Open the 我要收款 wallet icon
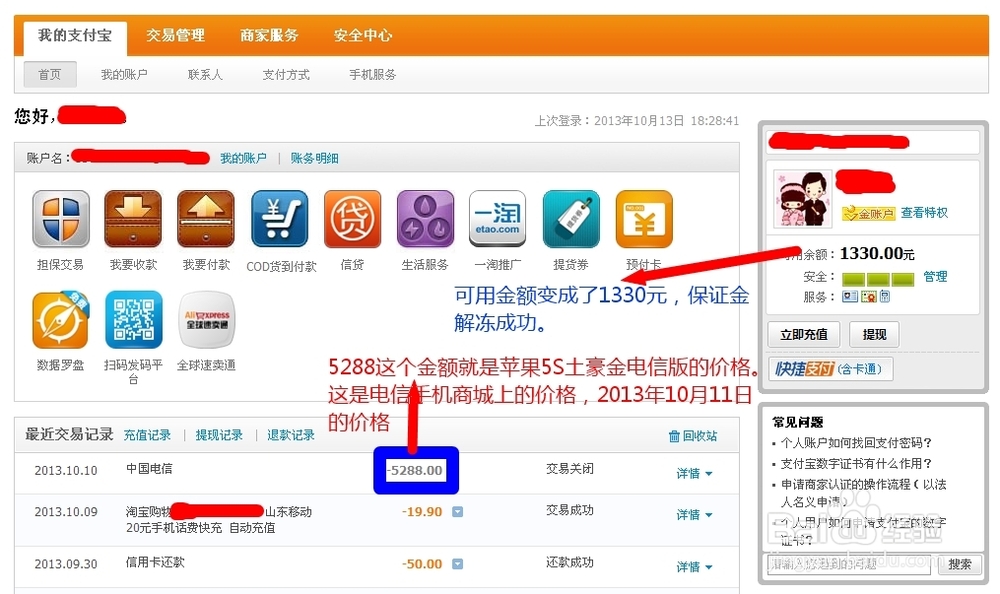This screenshot has height=594, width=1000. tap(133, 219)
